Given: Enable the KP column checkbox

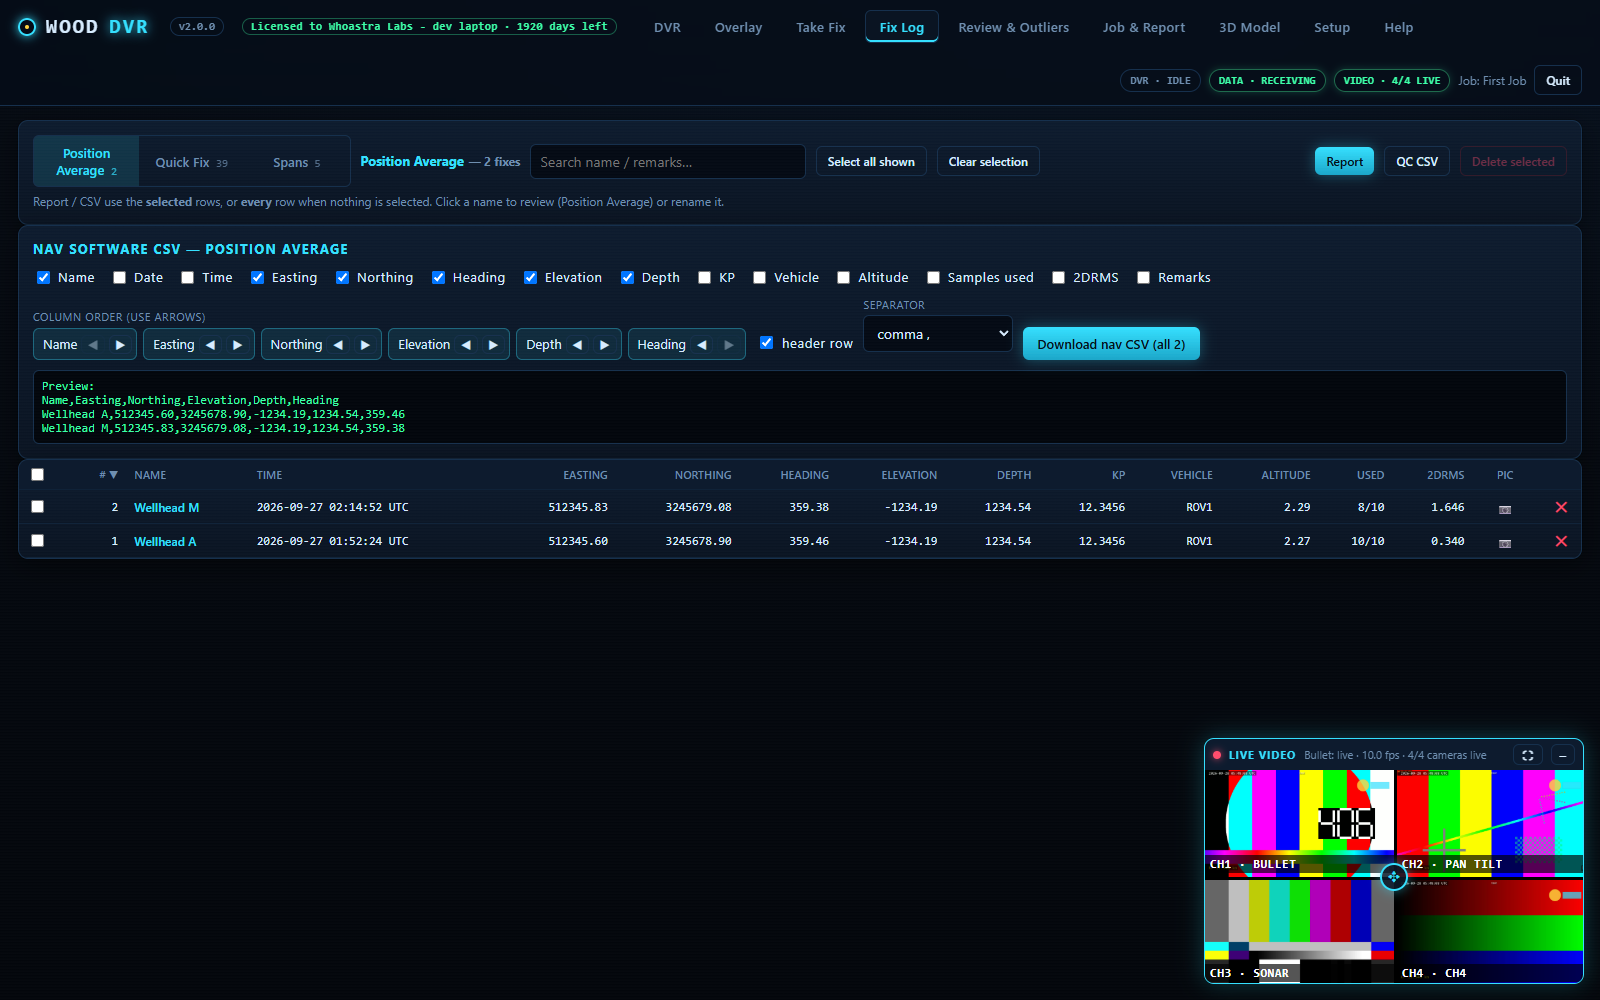Looking at the screenshot, I should (x=705, y=278).
